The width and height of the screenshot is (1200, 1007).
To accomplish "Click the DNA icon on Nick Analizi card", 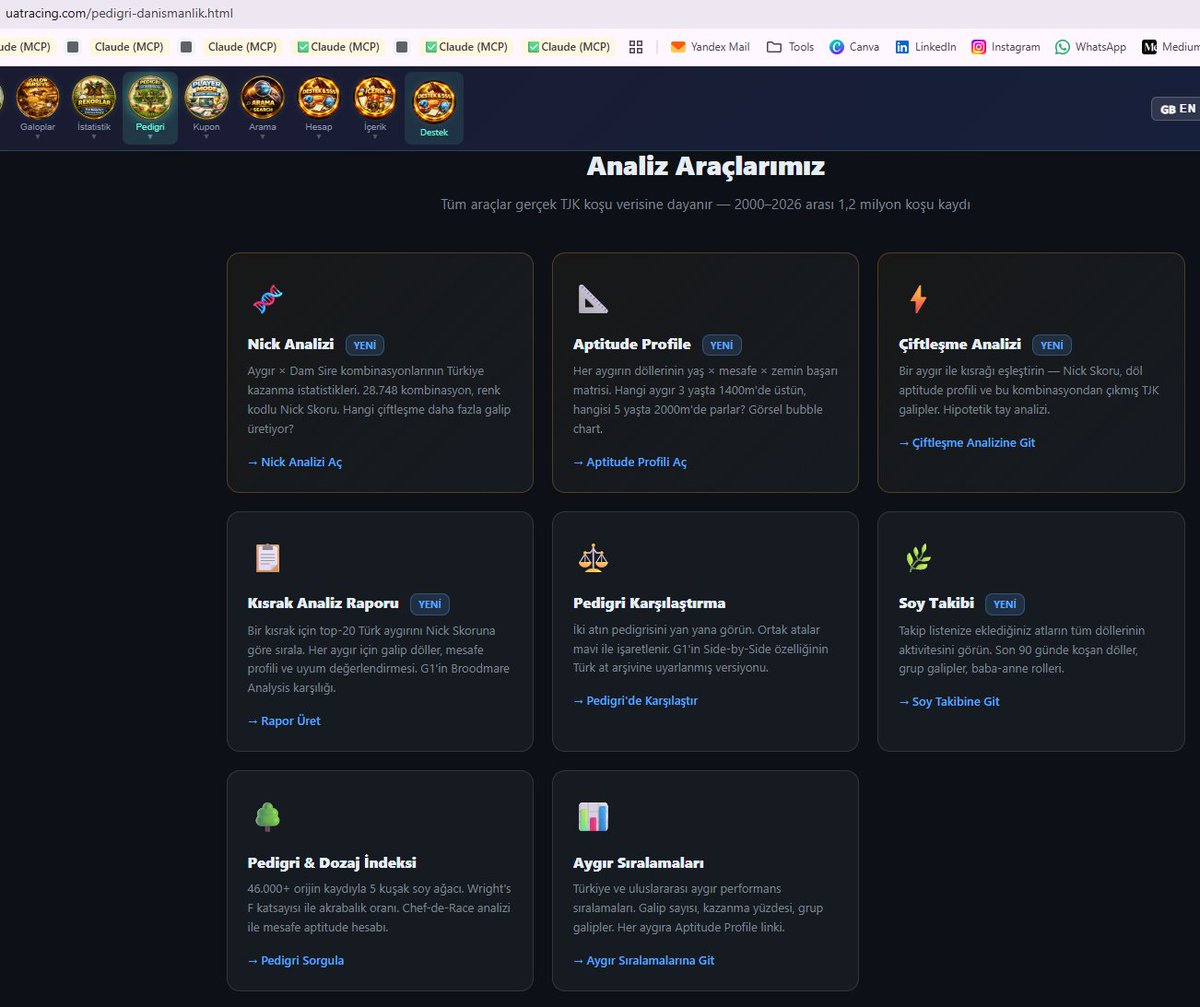I will click(267, 298).
